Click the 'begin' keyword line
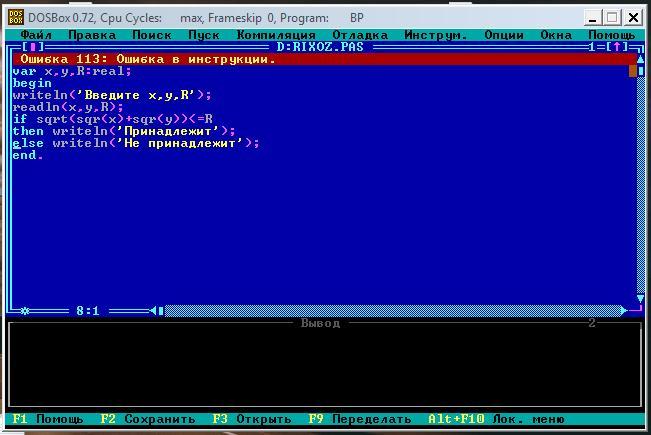Screen dimensions: 651x435 pos(32,83)
